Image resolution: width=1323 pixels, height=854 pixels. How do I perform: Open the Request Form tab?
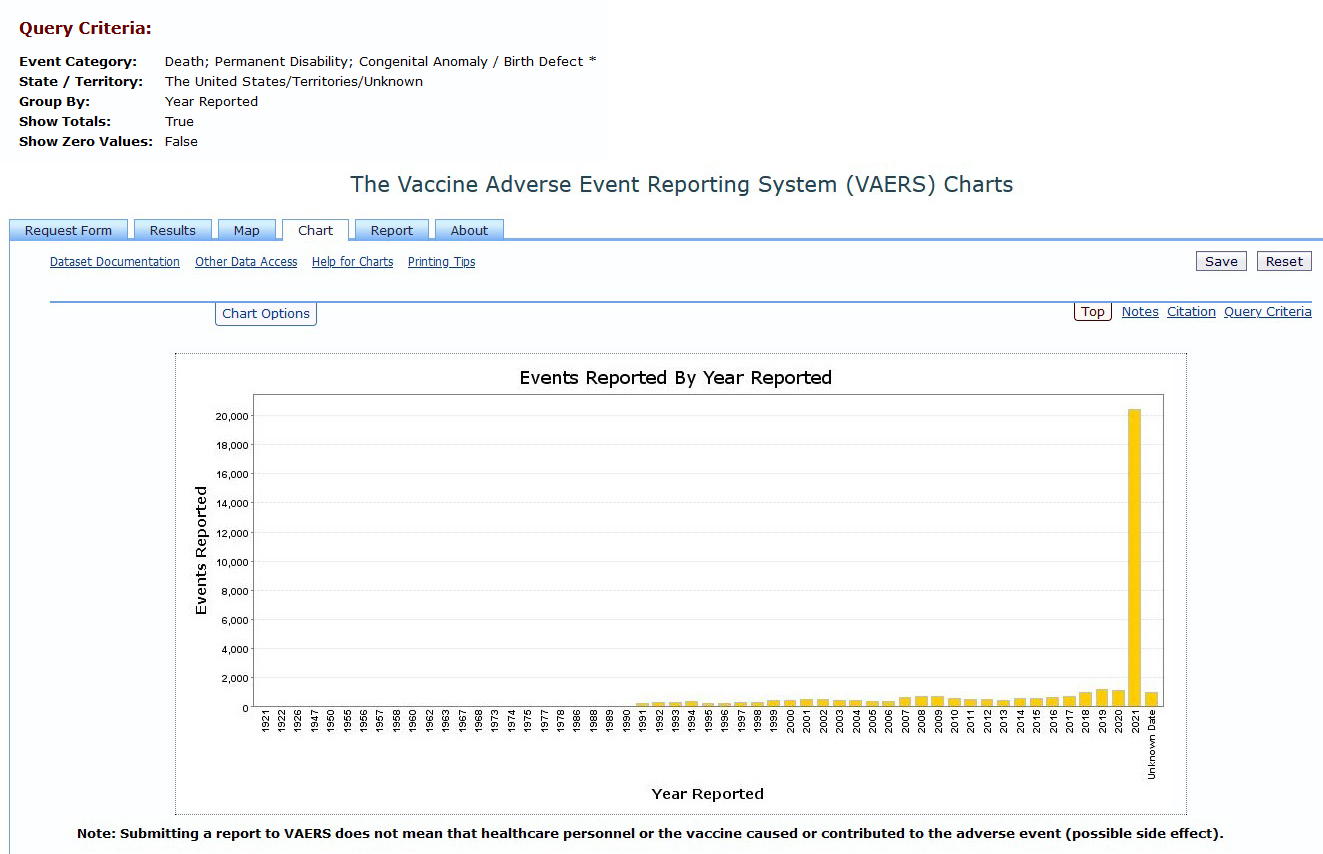click(68, 230)
